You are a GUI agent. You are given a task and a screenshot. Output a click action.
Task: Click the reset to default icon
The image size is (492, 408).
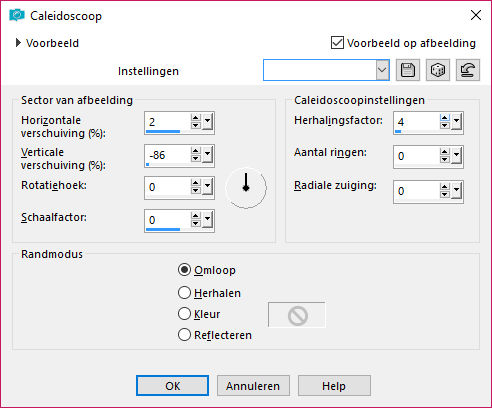(x=468, y=70)
